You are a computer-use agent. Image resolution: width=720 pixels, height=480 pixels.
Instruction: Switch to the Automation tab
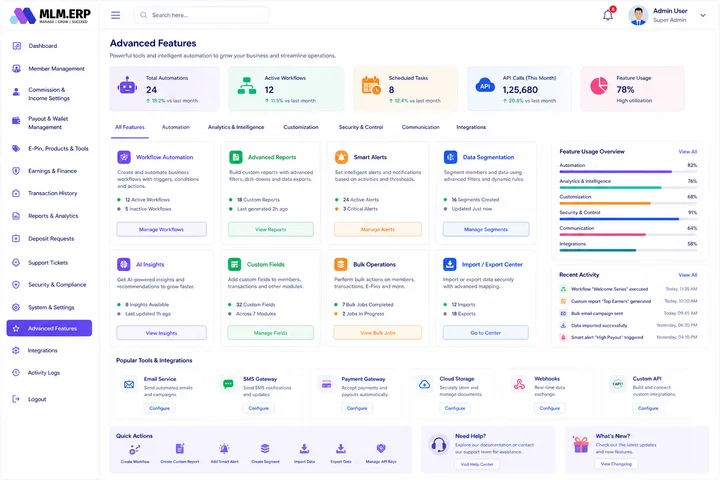tap(175, 127)
